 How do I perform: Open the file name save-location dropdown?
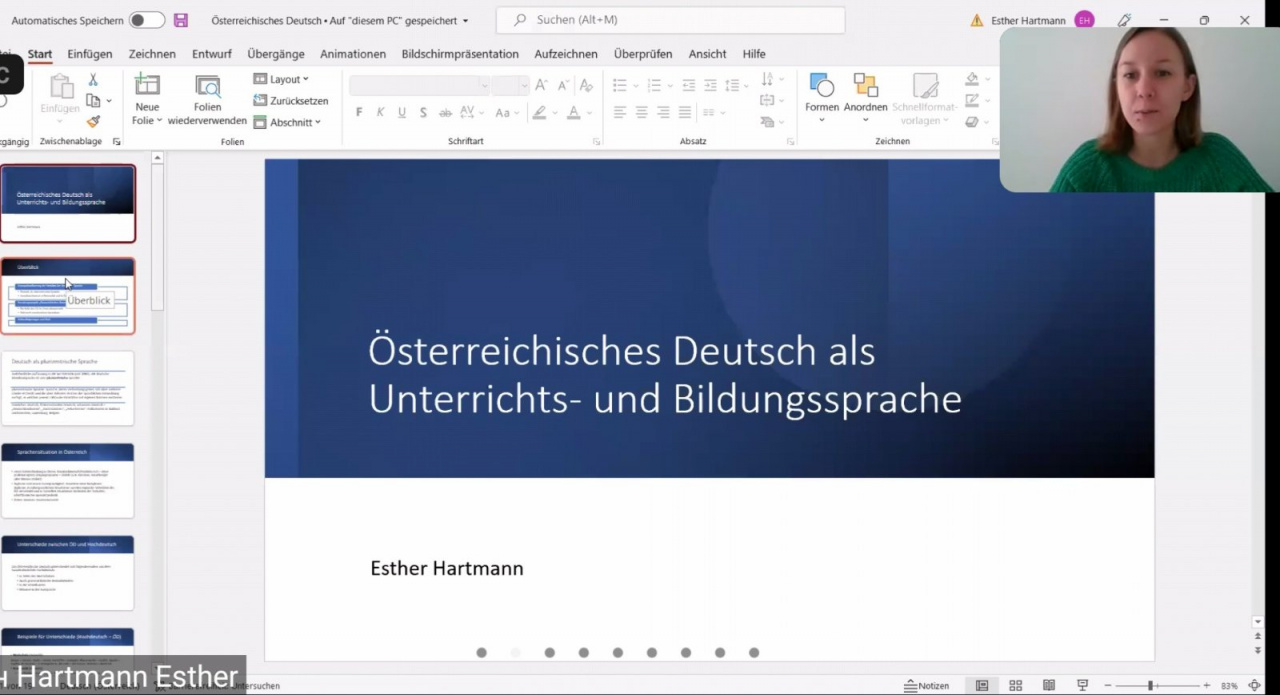465,20
